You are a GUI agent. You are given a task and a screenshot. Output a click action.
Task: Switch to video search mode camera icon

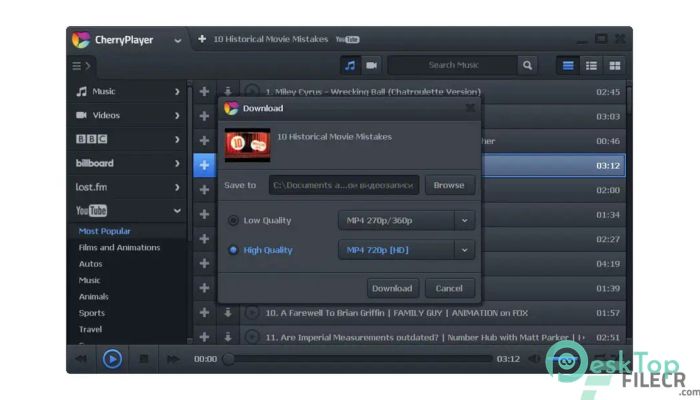click(371, 66)
